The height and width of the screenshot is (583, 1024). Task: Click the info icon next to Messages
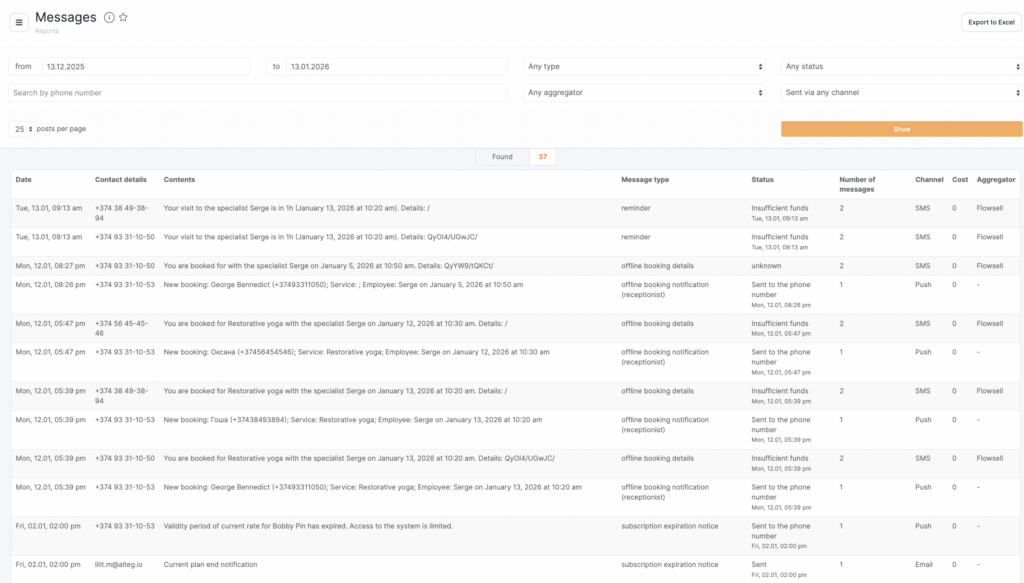coord(109,18)
